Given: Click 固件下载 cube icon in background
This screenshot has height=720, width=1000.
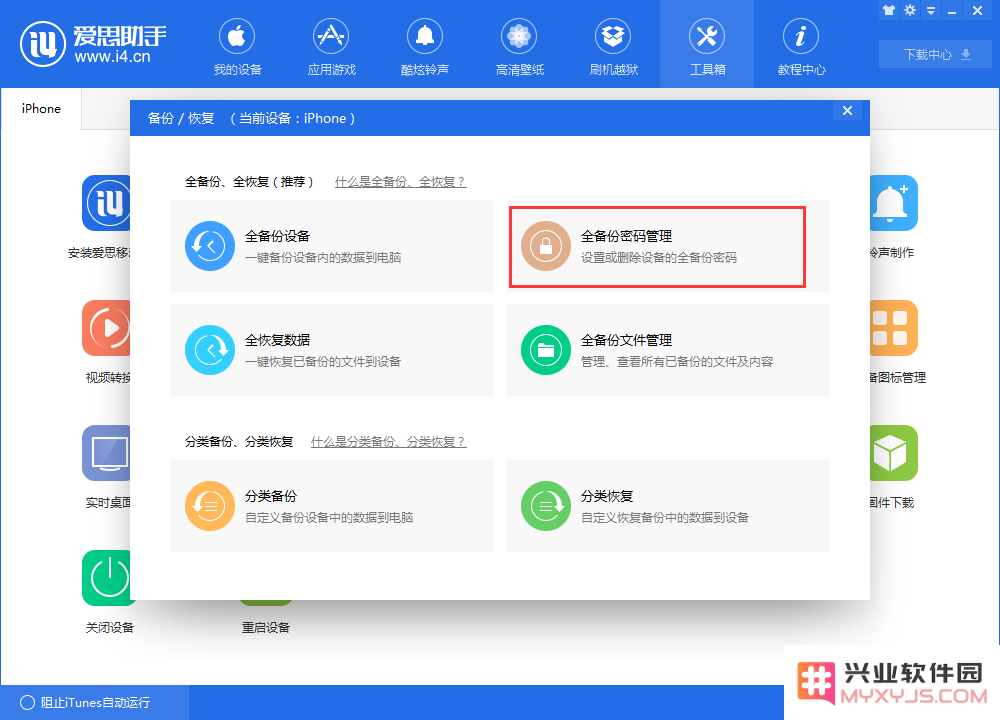Looking at the screenshot, I should 894,453.
